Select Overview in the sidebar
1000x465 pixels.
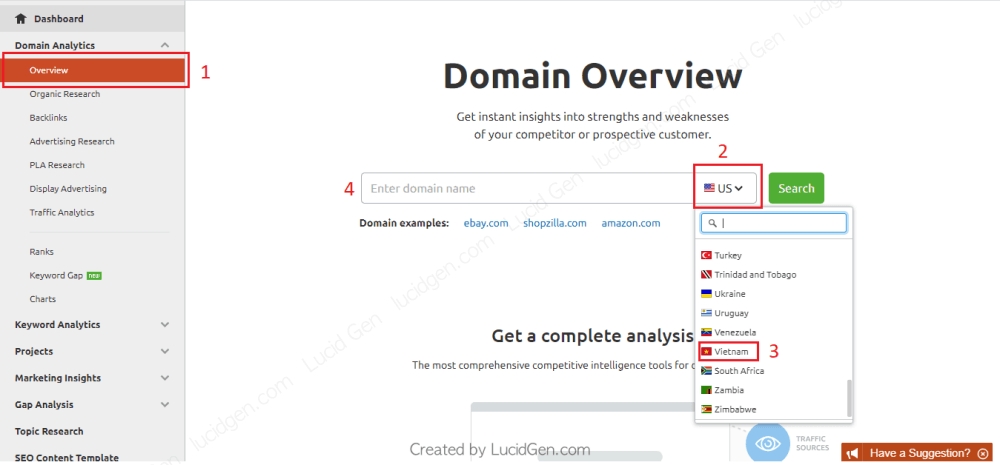tap(94, 70)
